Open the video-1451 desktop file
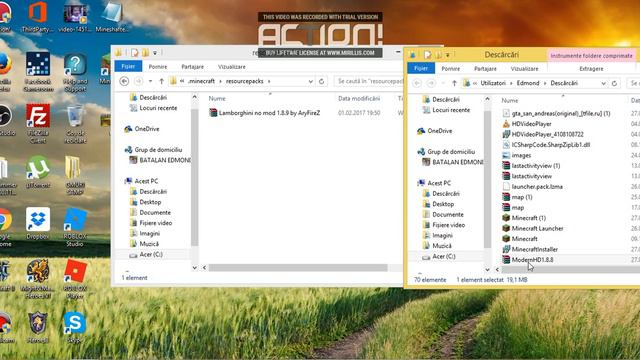This screenshot has width=640, height=360. [75, 17]
